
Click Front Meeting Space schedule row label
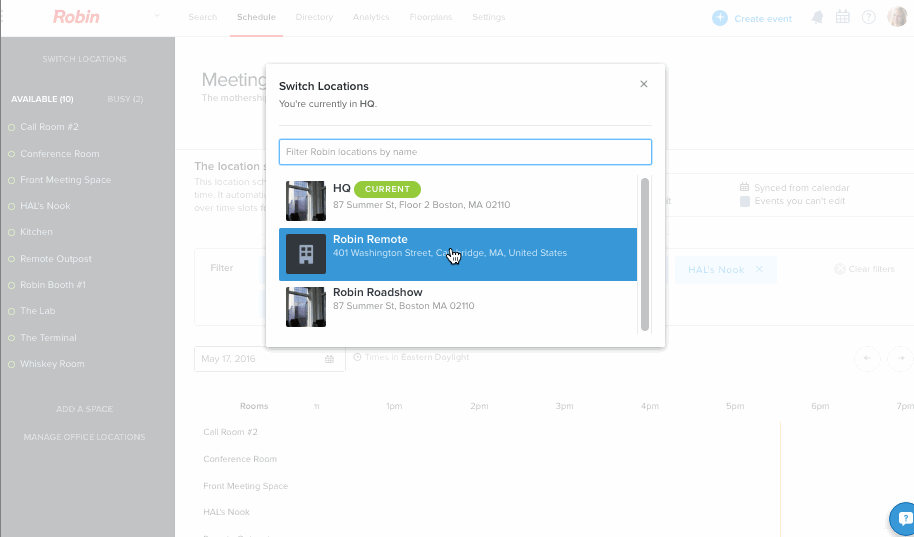pyautogui.click(x=245, y=486)
